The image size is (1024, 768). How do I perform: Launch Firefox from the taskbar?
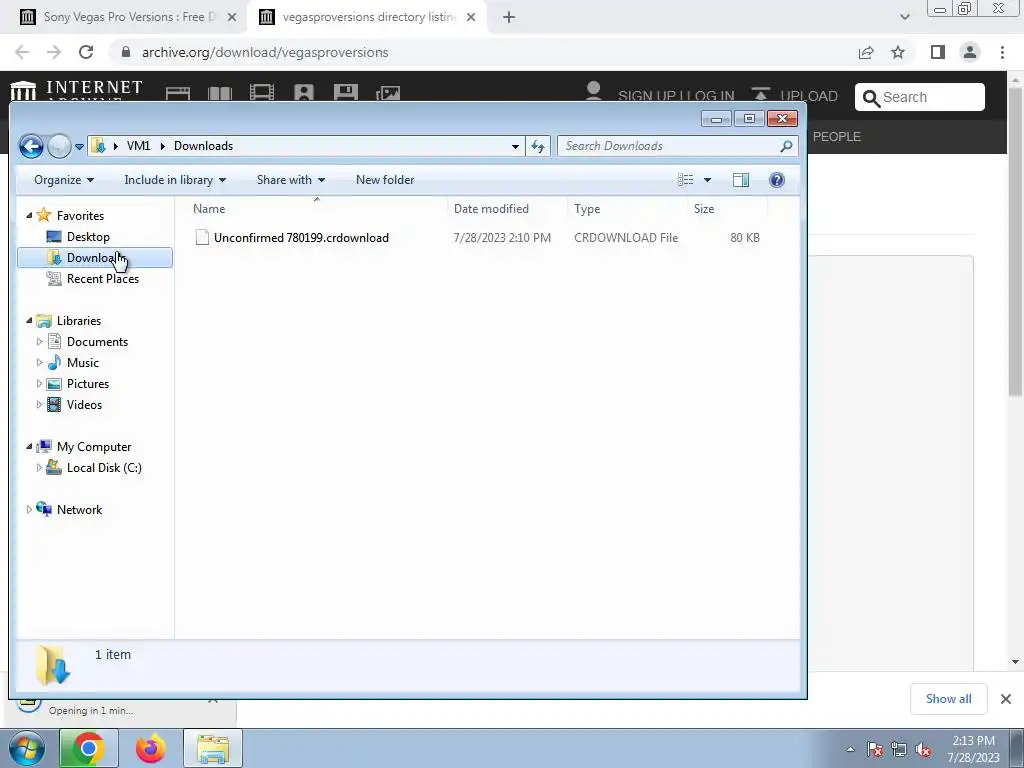[150, 748]
